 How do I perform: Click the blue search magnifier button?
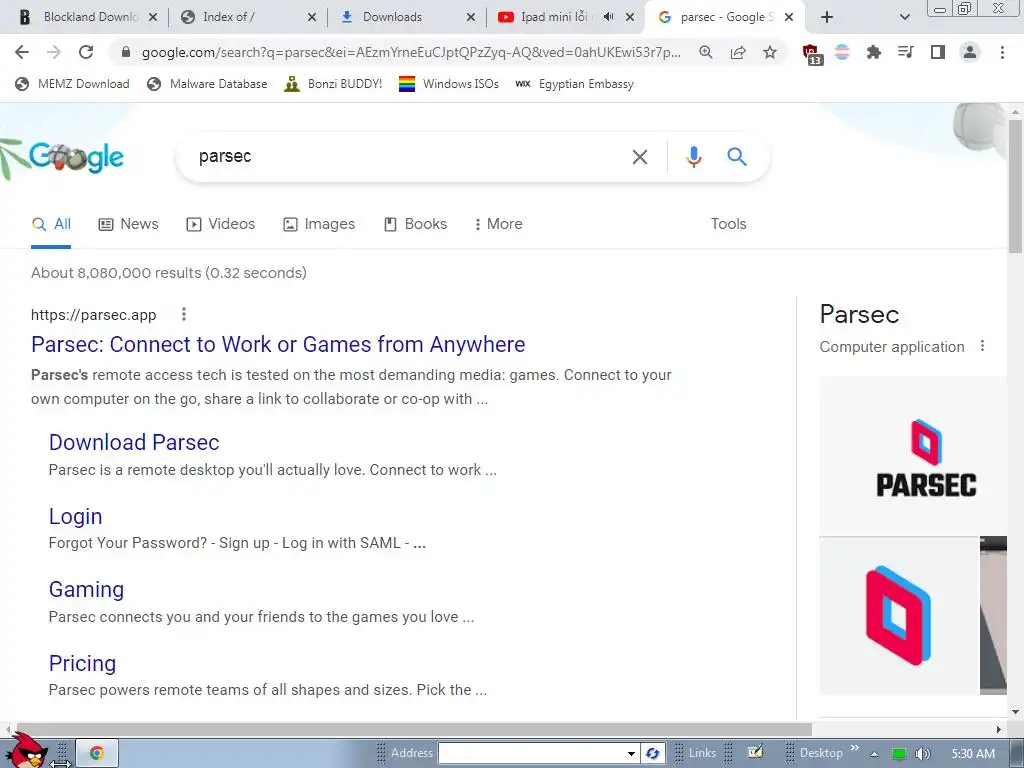737,157
